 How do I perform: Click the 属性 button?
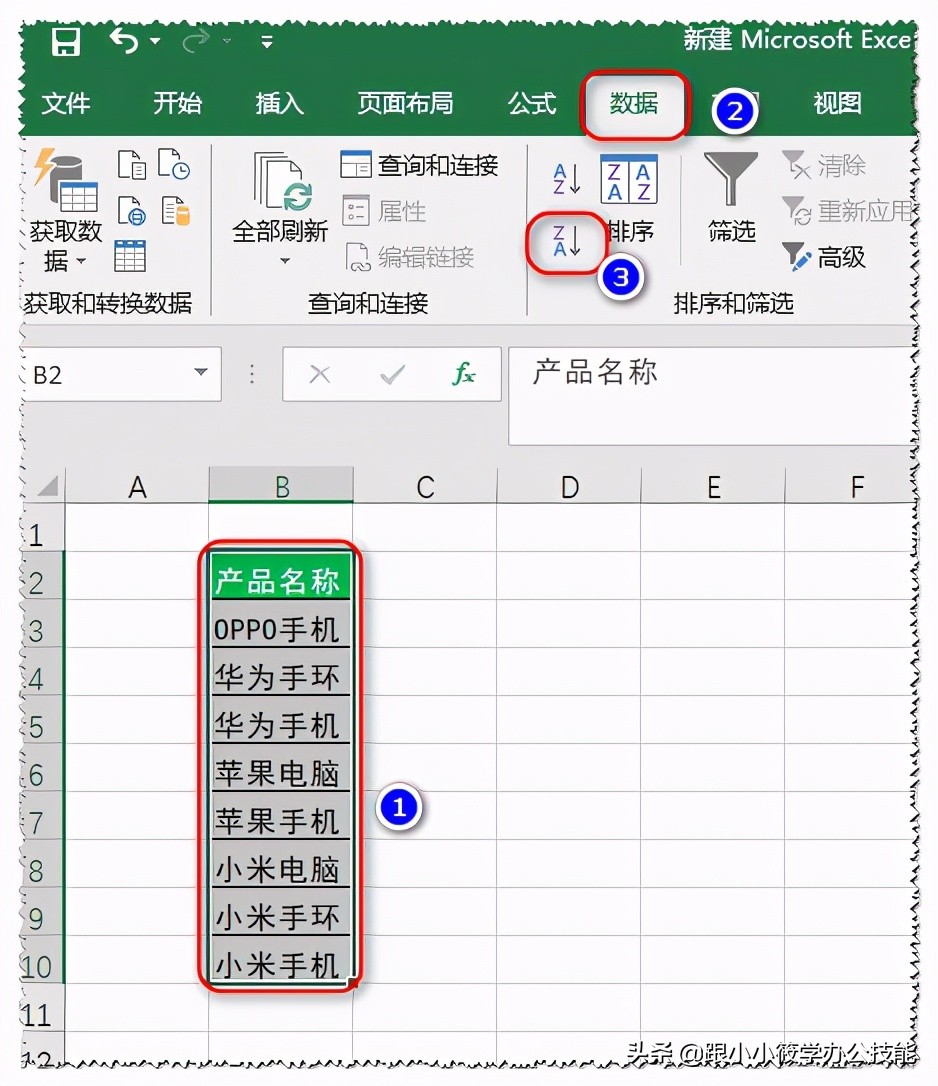[x=384, y=211]
